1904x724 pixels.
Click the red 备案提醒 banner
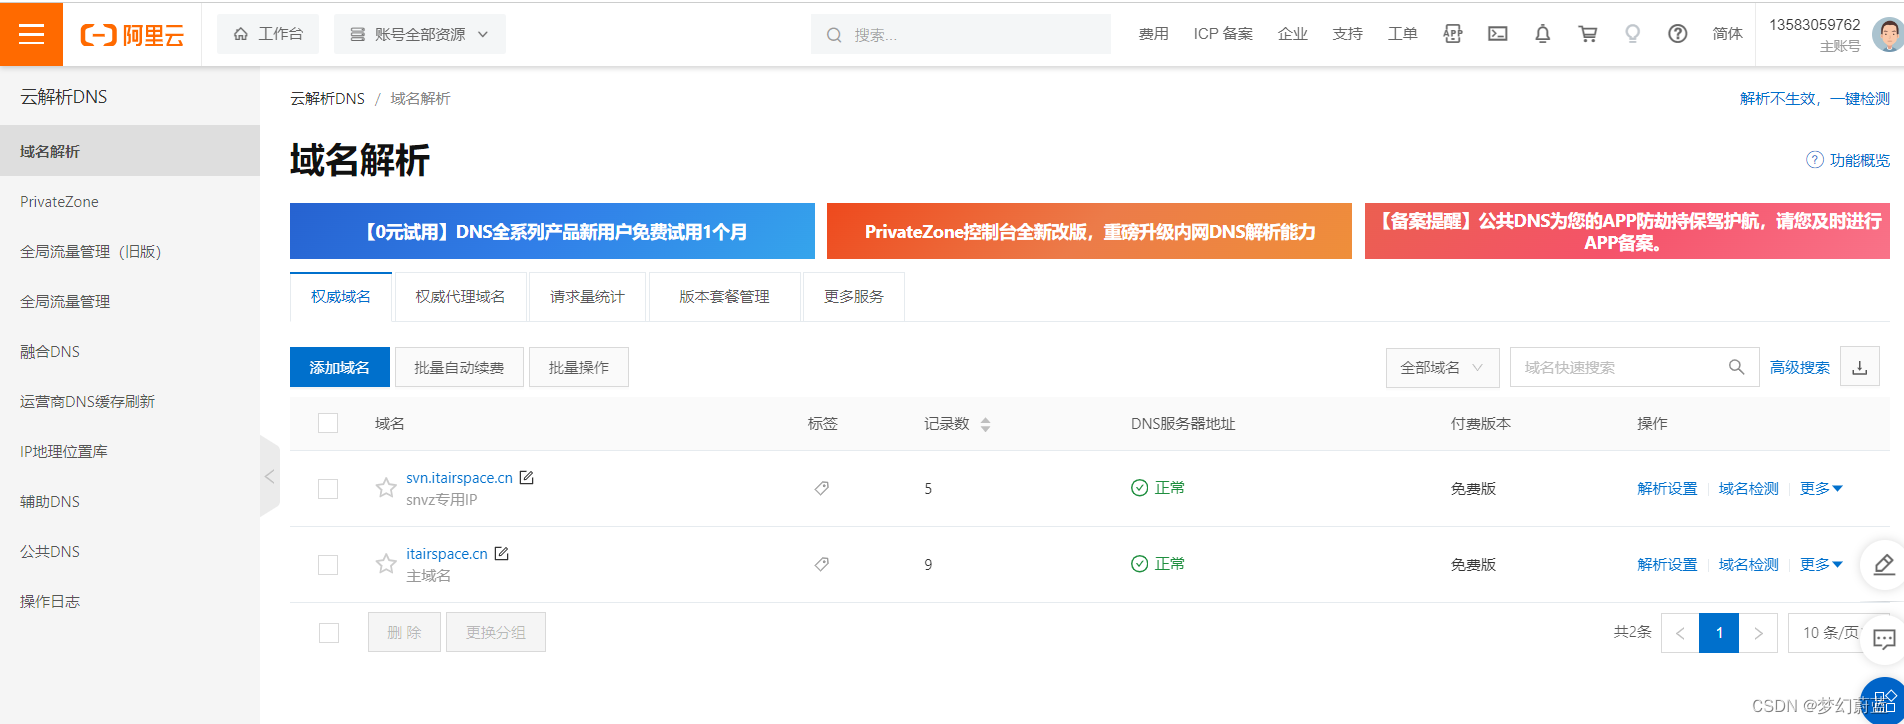[x=1627, y=231]
